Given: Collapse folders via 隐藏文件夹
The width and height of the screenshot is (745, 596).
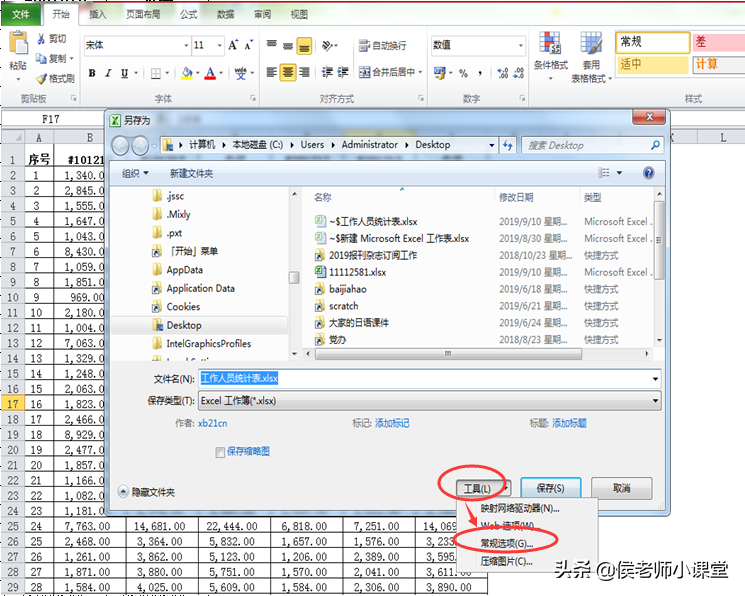Looking at the screenshot, I should [x=147, y=492].
